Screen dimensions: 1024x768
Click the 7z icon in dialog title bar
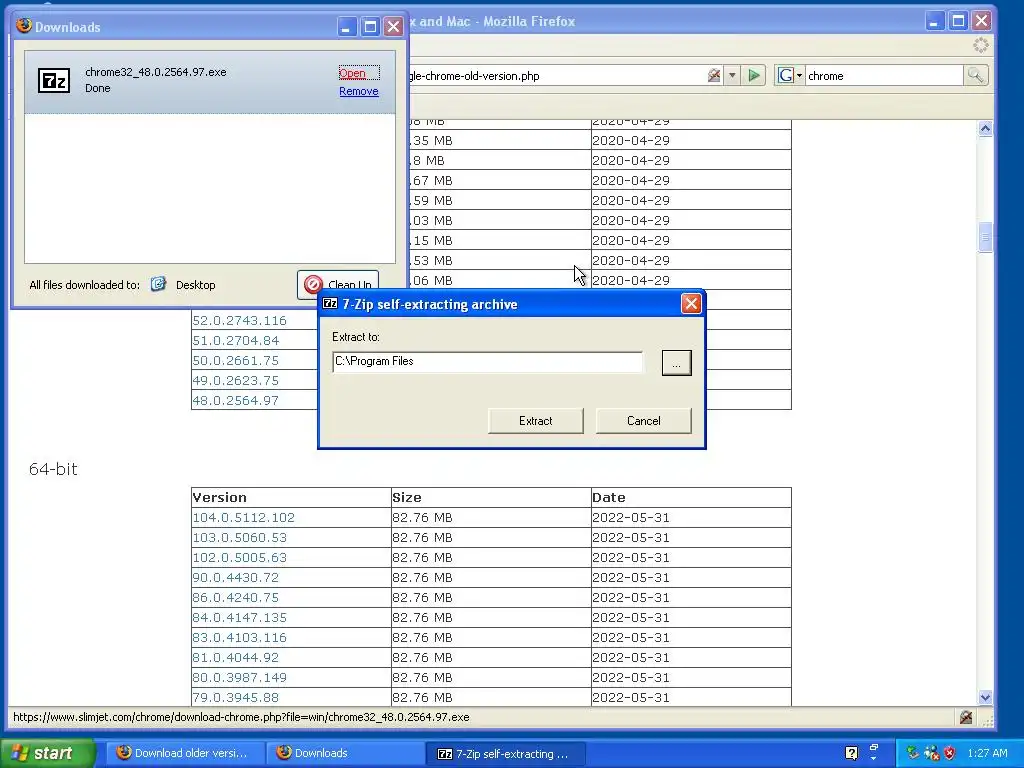click(330, 304)
